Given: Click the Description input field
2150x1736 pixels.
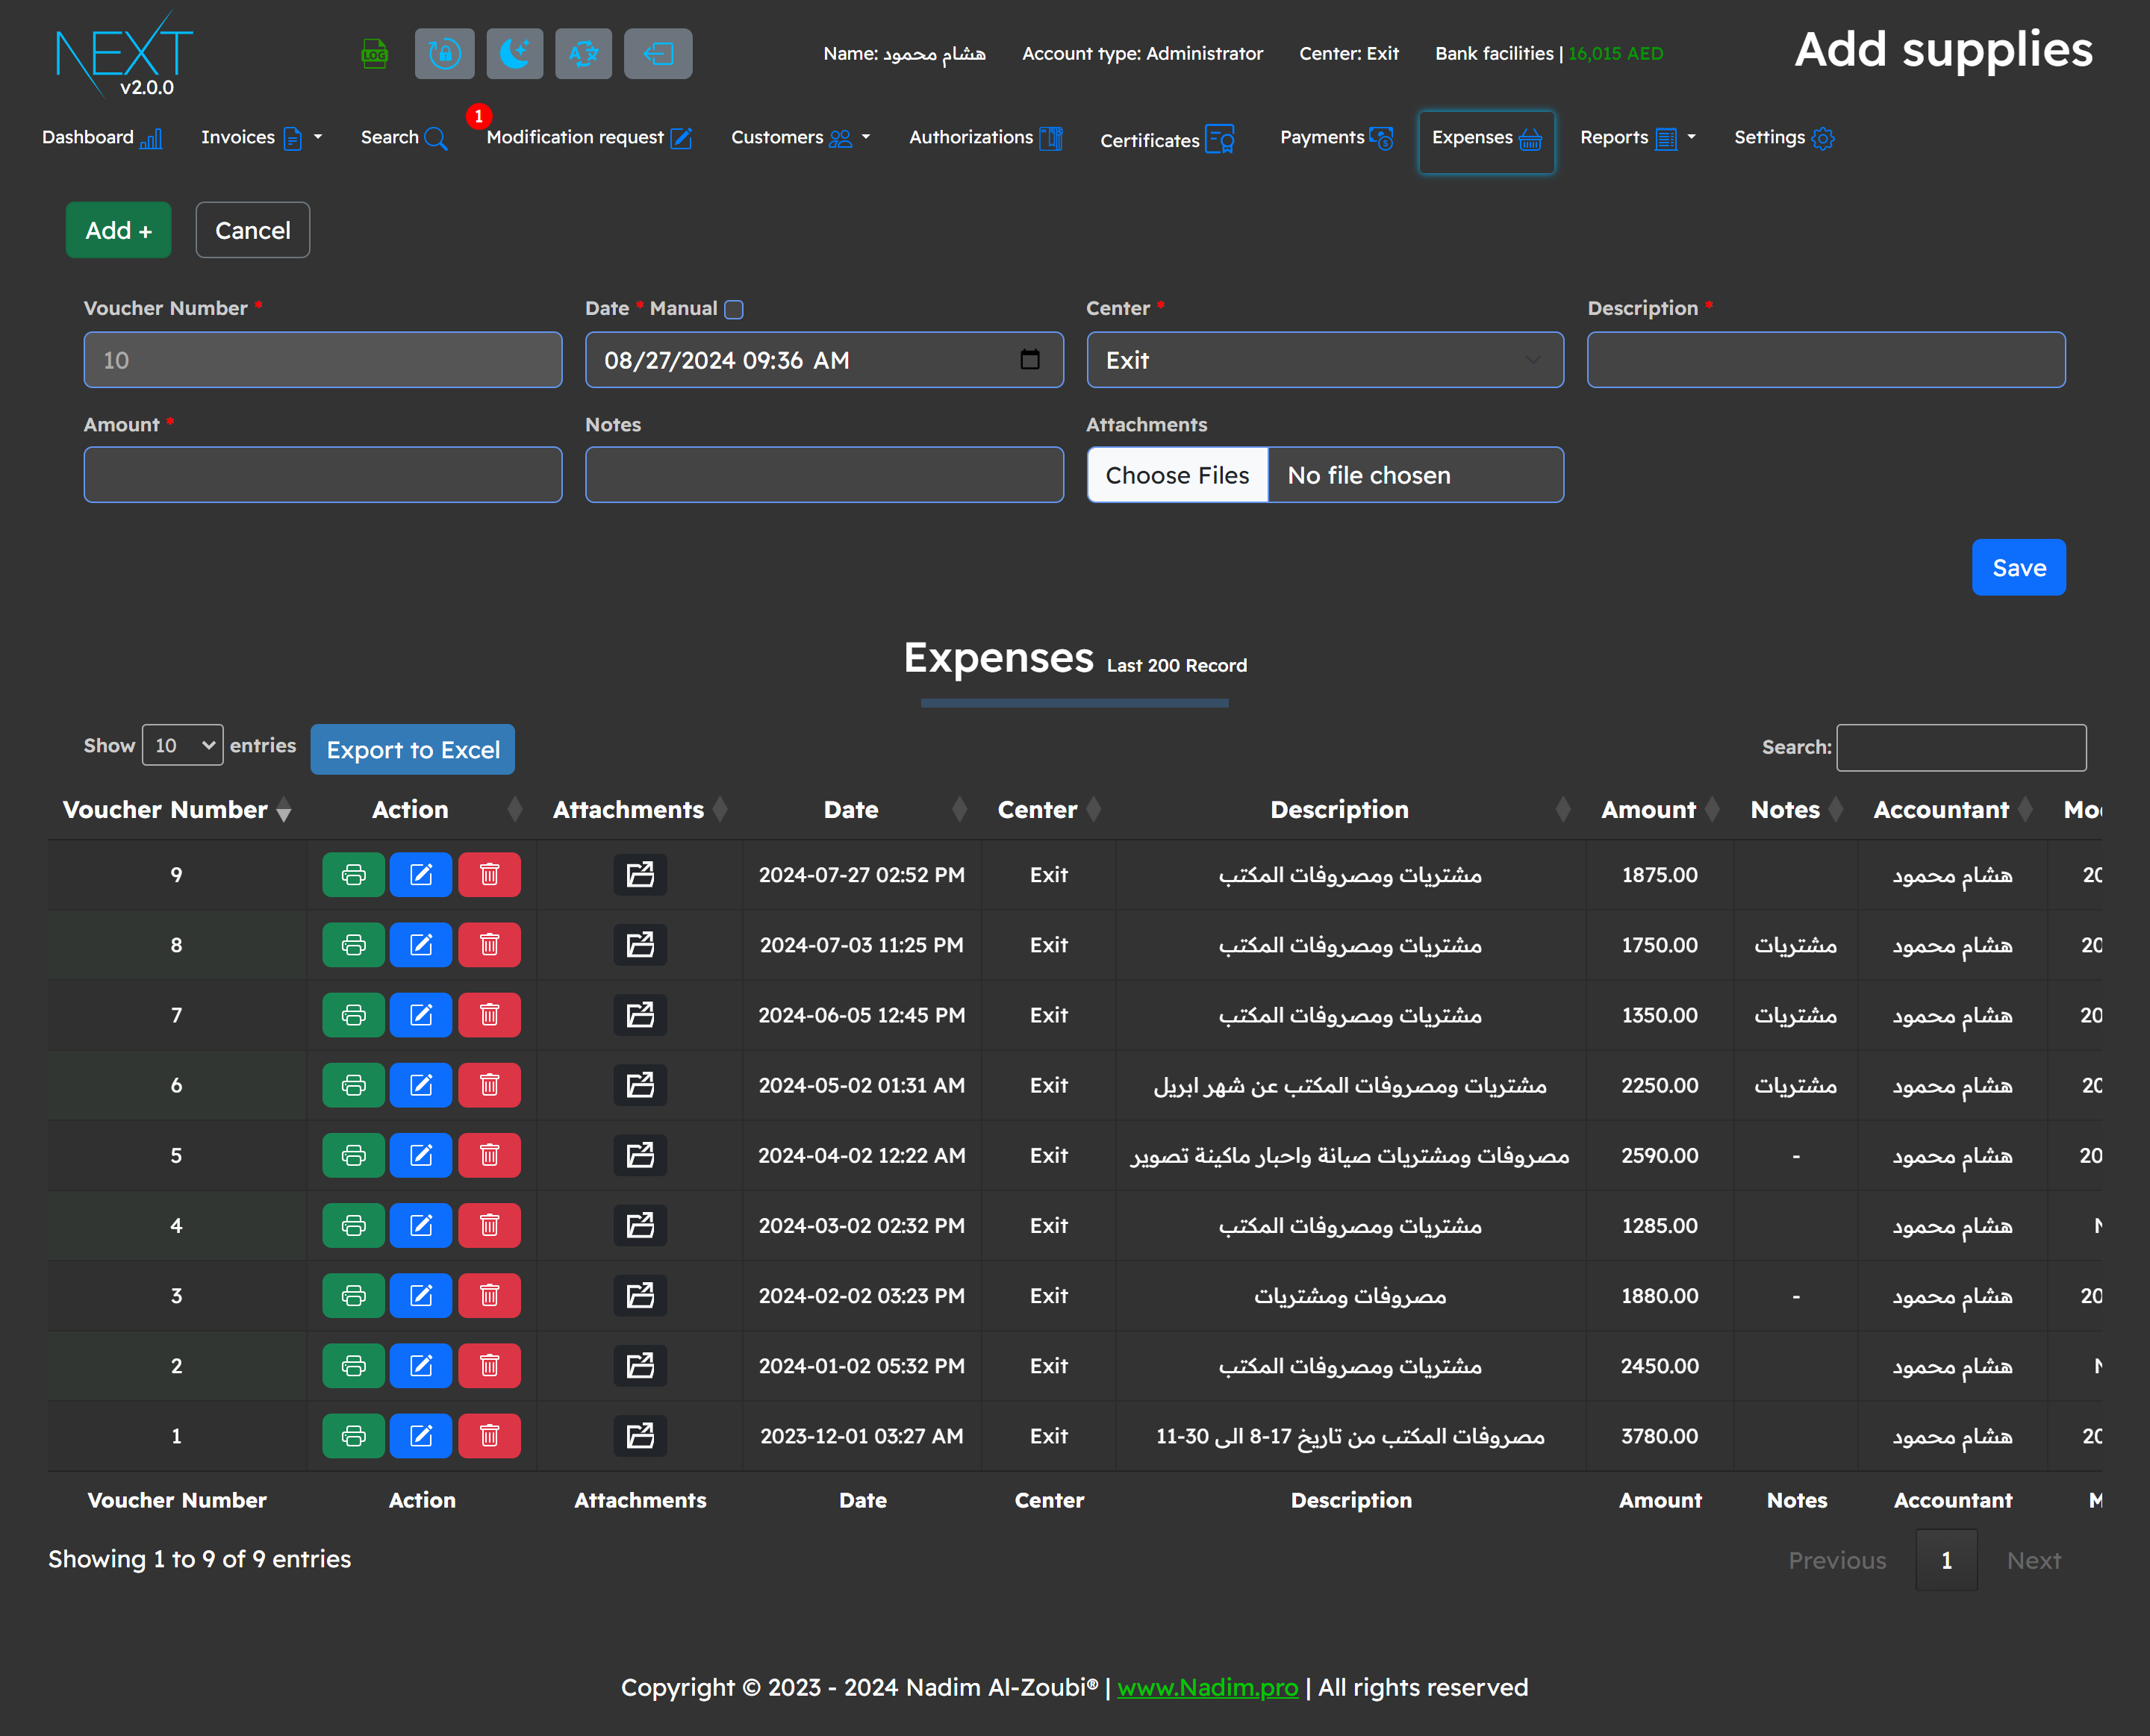Looking at the screenshot, I should pos(1825,360).
